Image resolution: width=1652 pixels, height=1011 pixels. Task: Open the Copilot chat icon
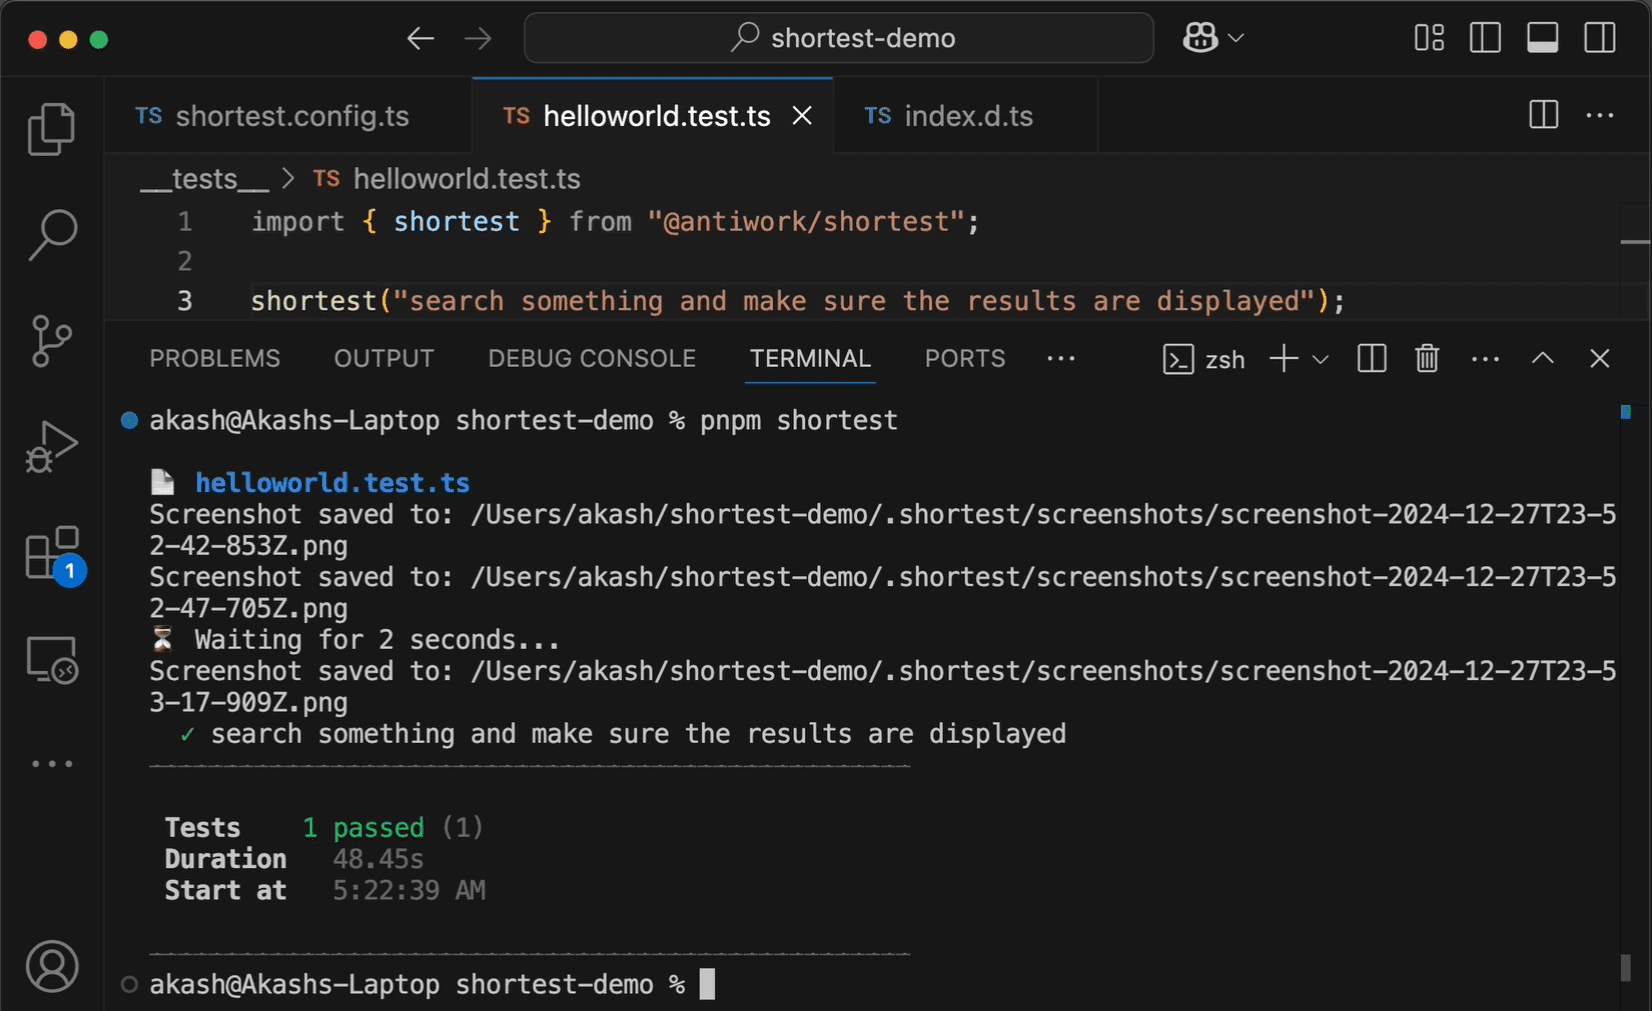click(1200, 38)
